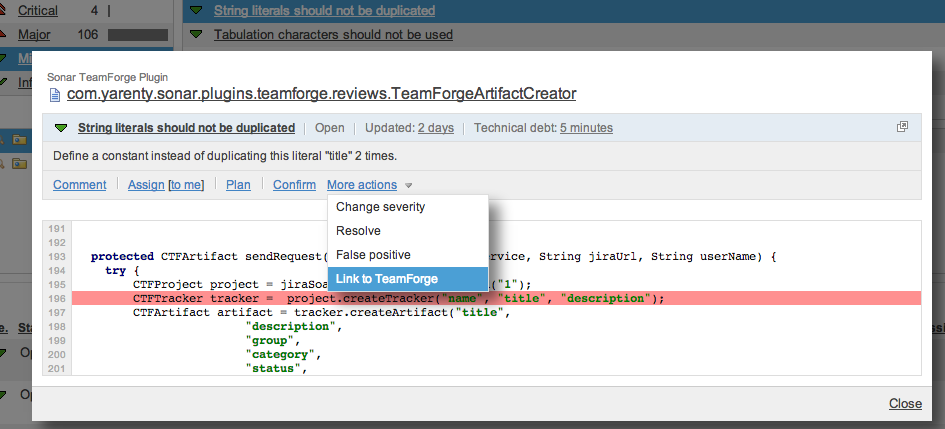The width and height of the screenshot is (945, 429).
Task: Open com.yarenty...TeamForgeArtifactCreator file link
Action: coord(321,94)
